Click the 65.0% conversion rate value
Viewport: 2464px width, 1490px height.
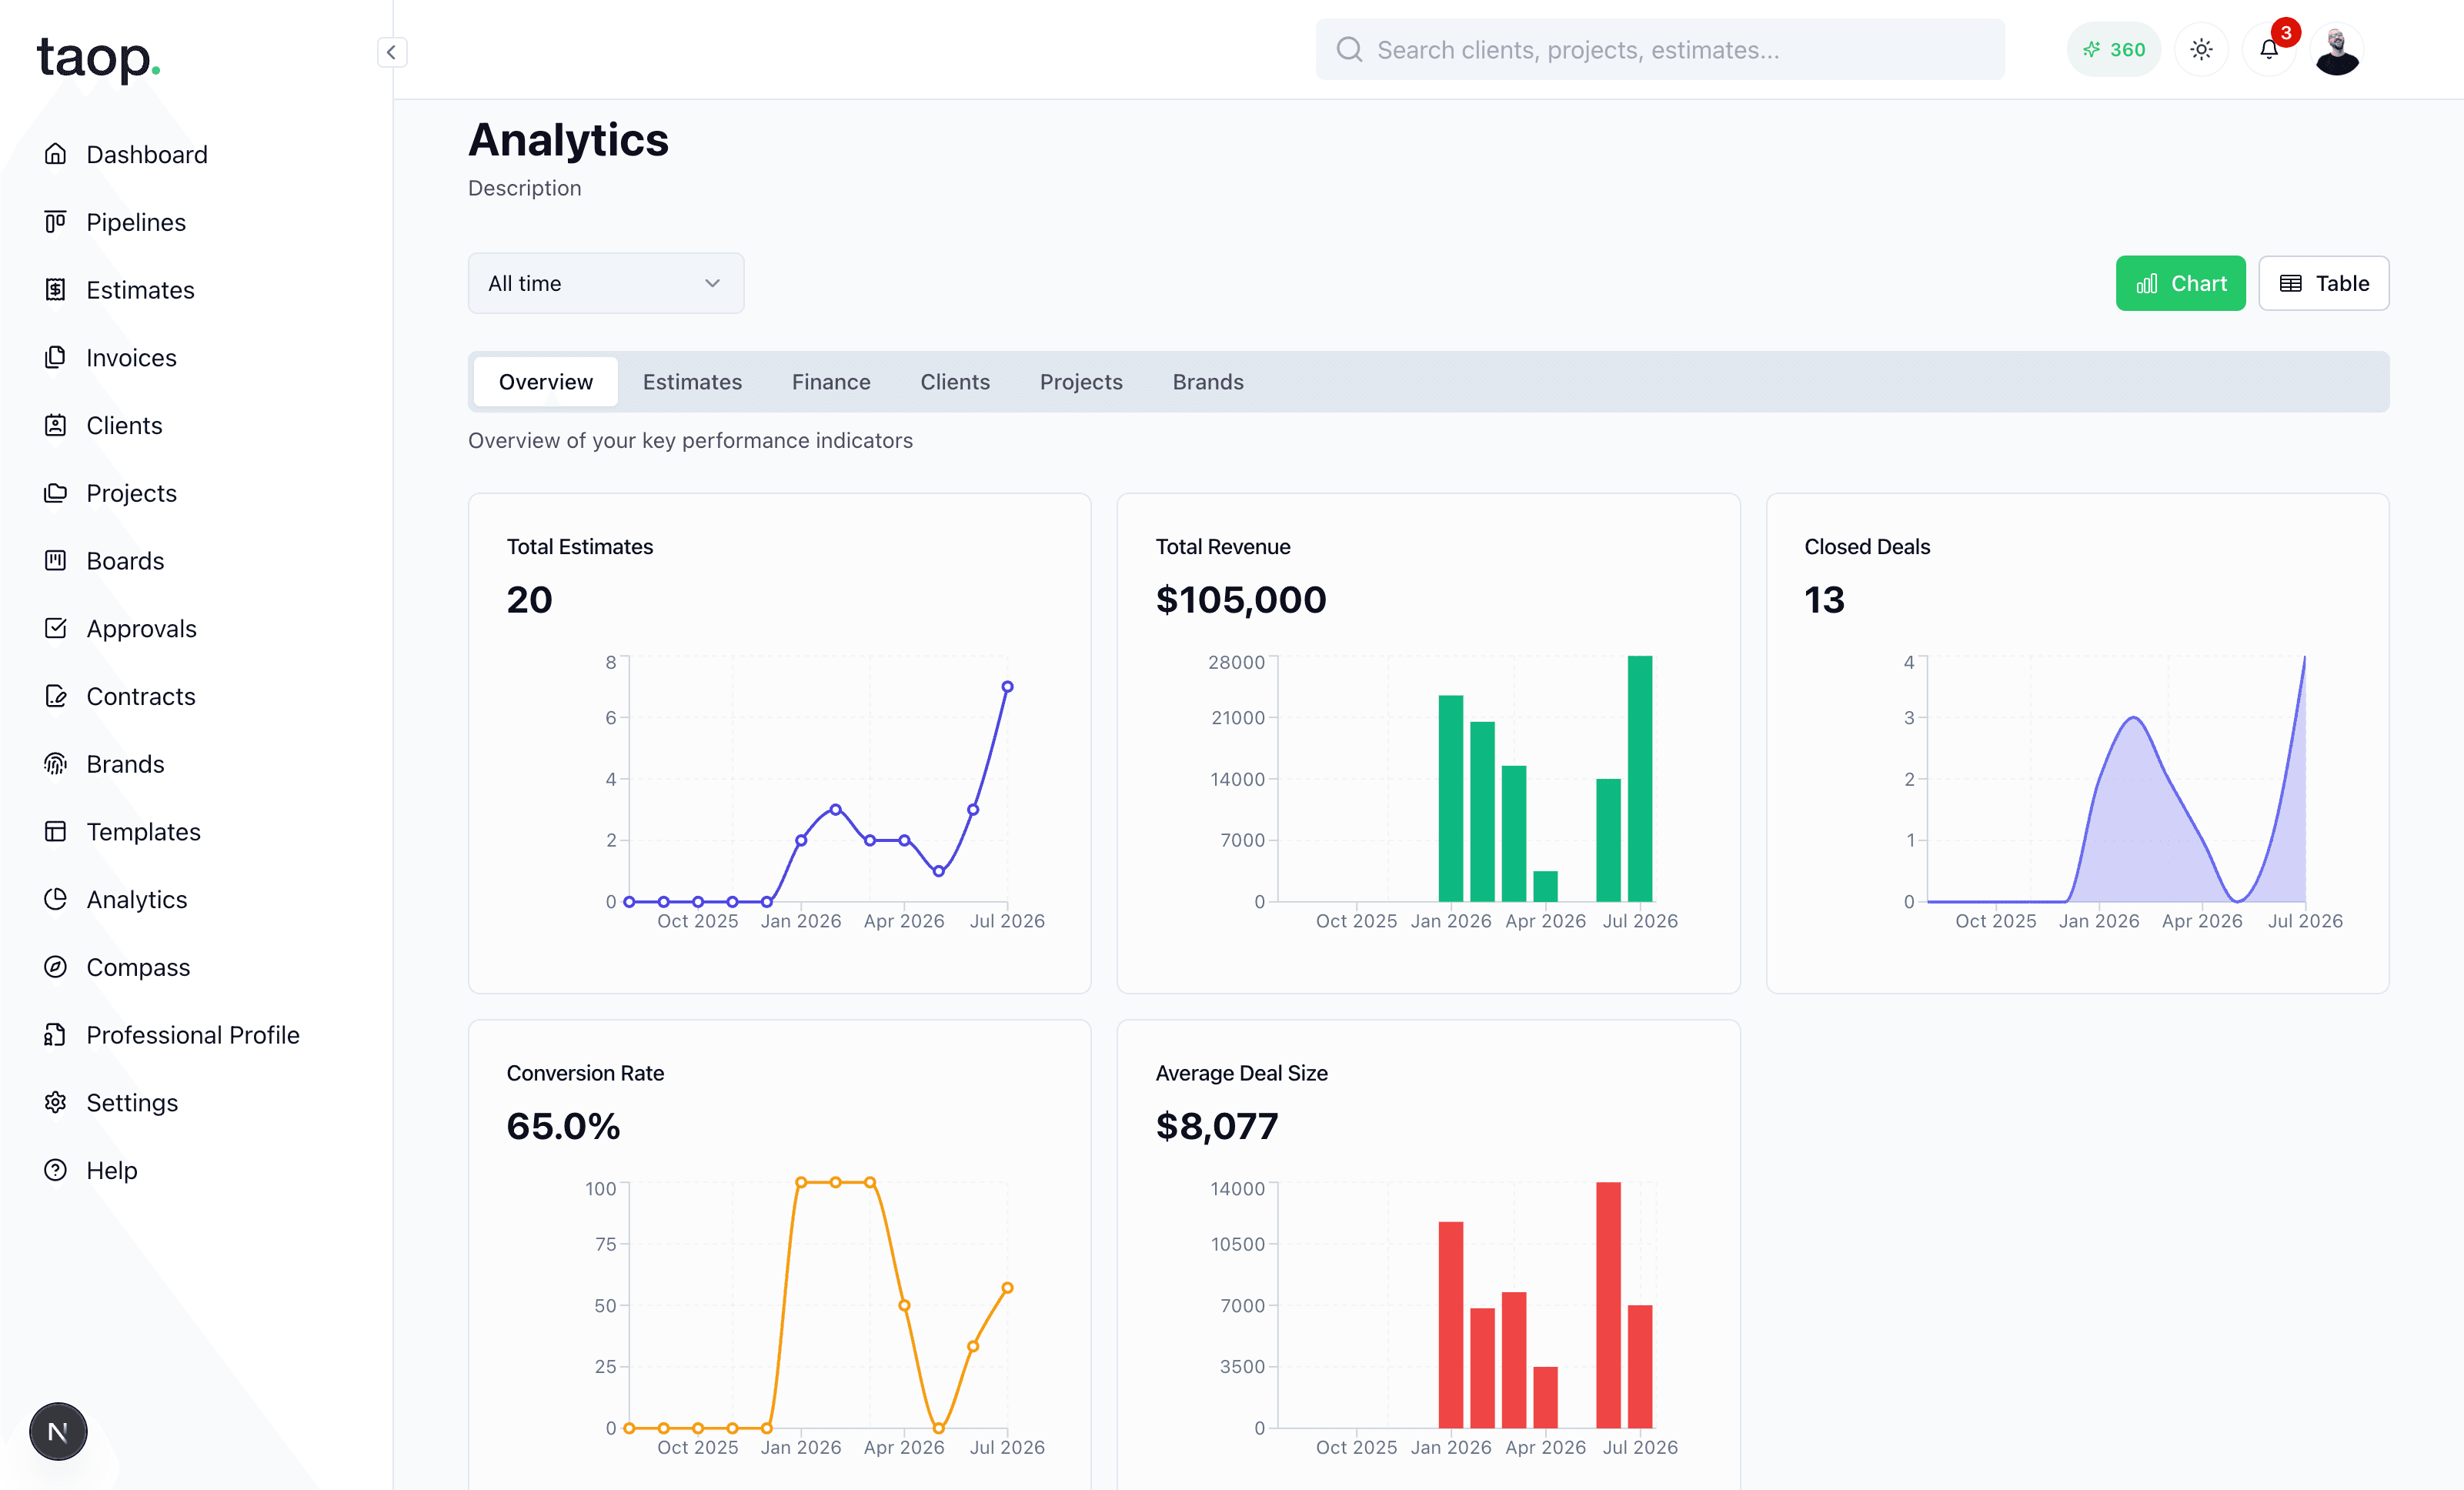coord(563,1126)
